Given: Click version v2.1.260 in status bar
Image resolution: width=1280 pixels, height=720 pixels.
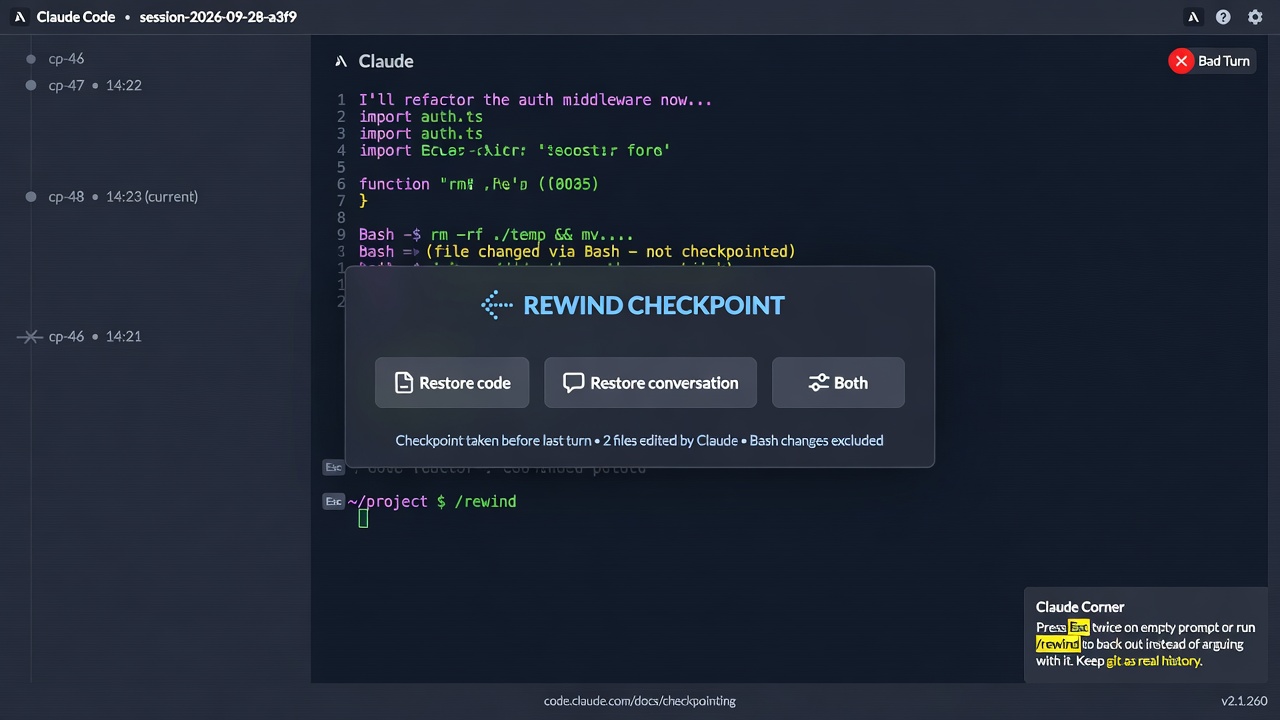Looking at the screenshot, I should tap(1243, 701).
